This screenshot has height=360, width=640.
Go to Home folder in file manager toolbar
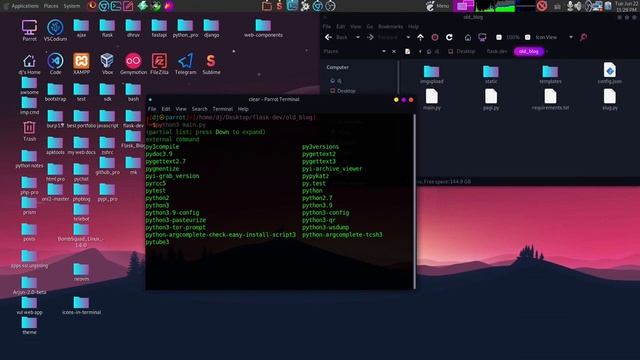click(x=468, y=37)
